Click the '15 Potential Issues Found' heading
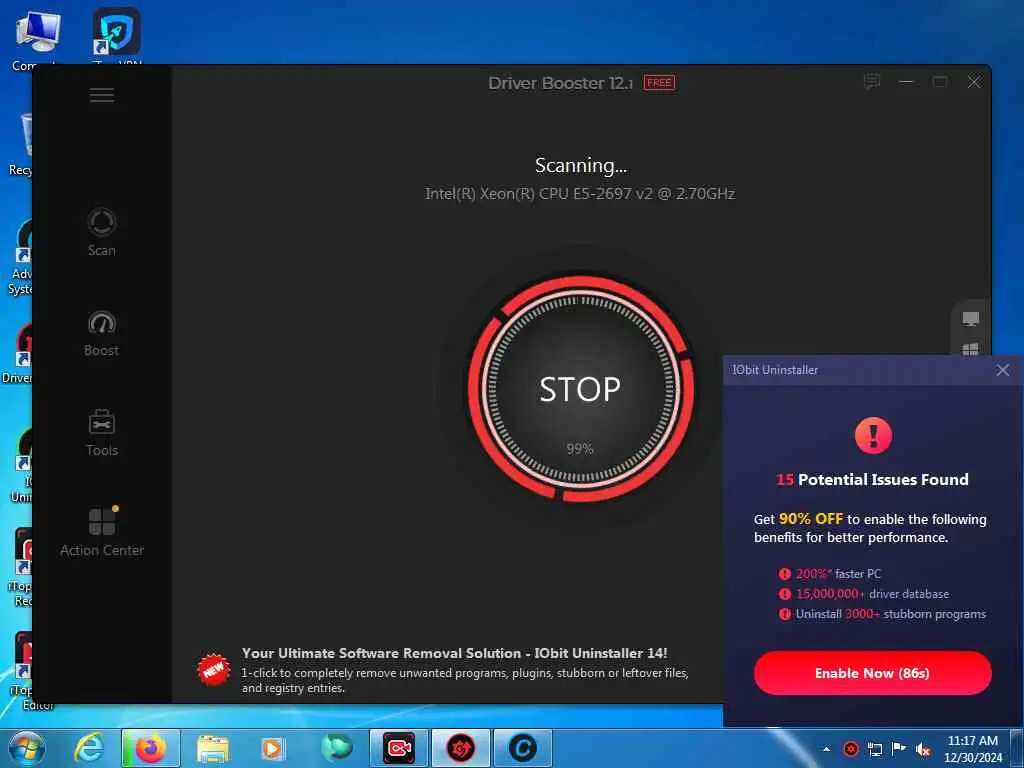 pos(872,479)
